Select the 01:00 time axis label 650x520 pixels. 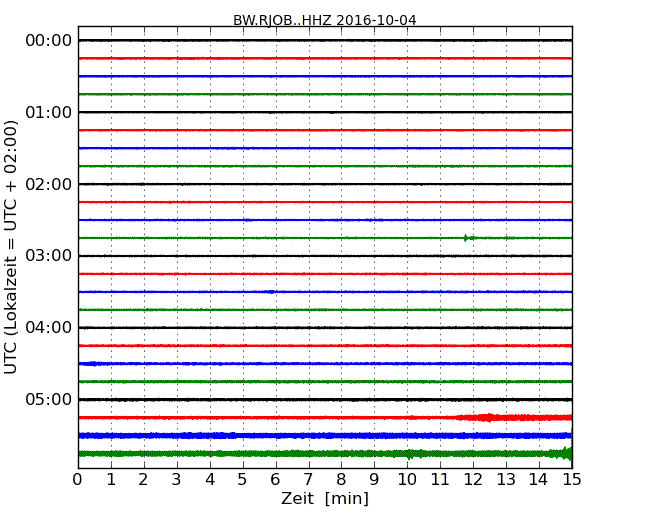click(49, 112)
